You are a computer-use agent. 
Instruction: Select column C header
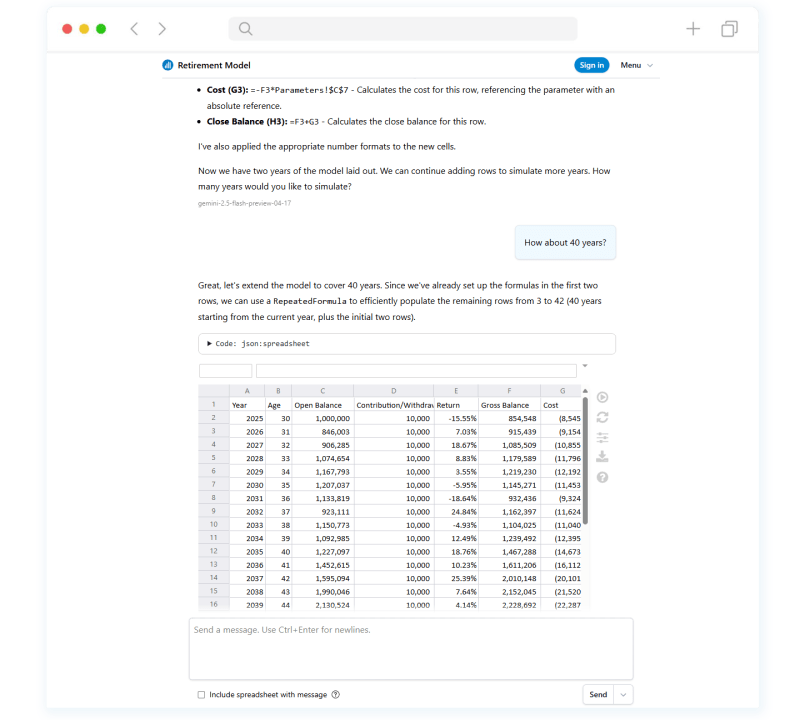[x=322, y=391]
